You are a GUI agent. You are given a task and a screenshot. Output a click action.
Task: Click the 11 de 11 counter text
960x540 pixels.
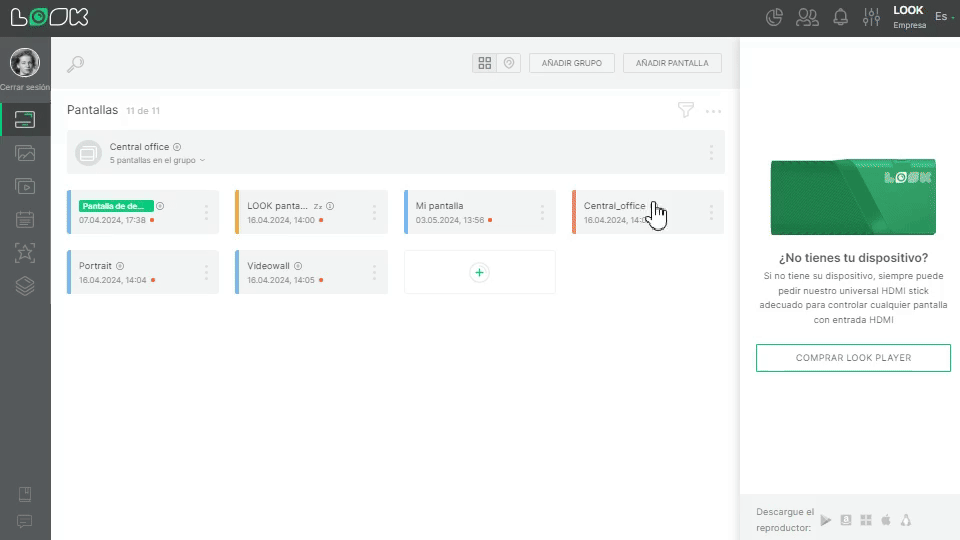143,111
